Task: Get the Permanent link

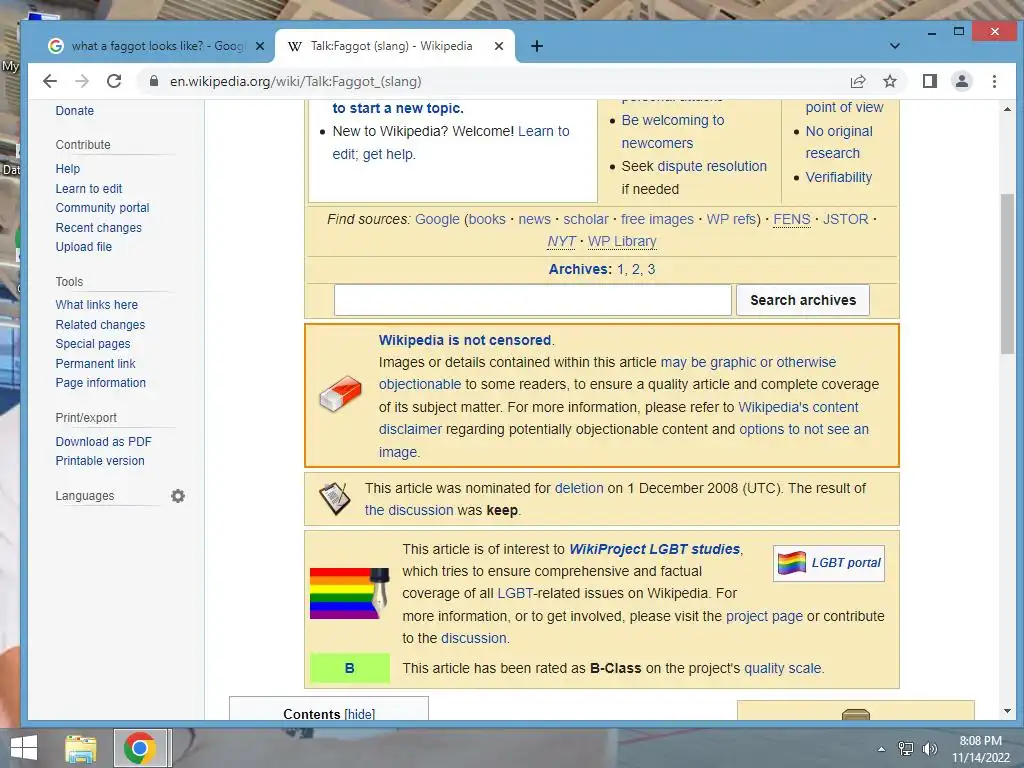Action: [x=95, y=364]
